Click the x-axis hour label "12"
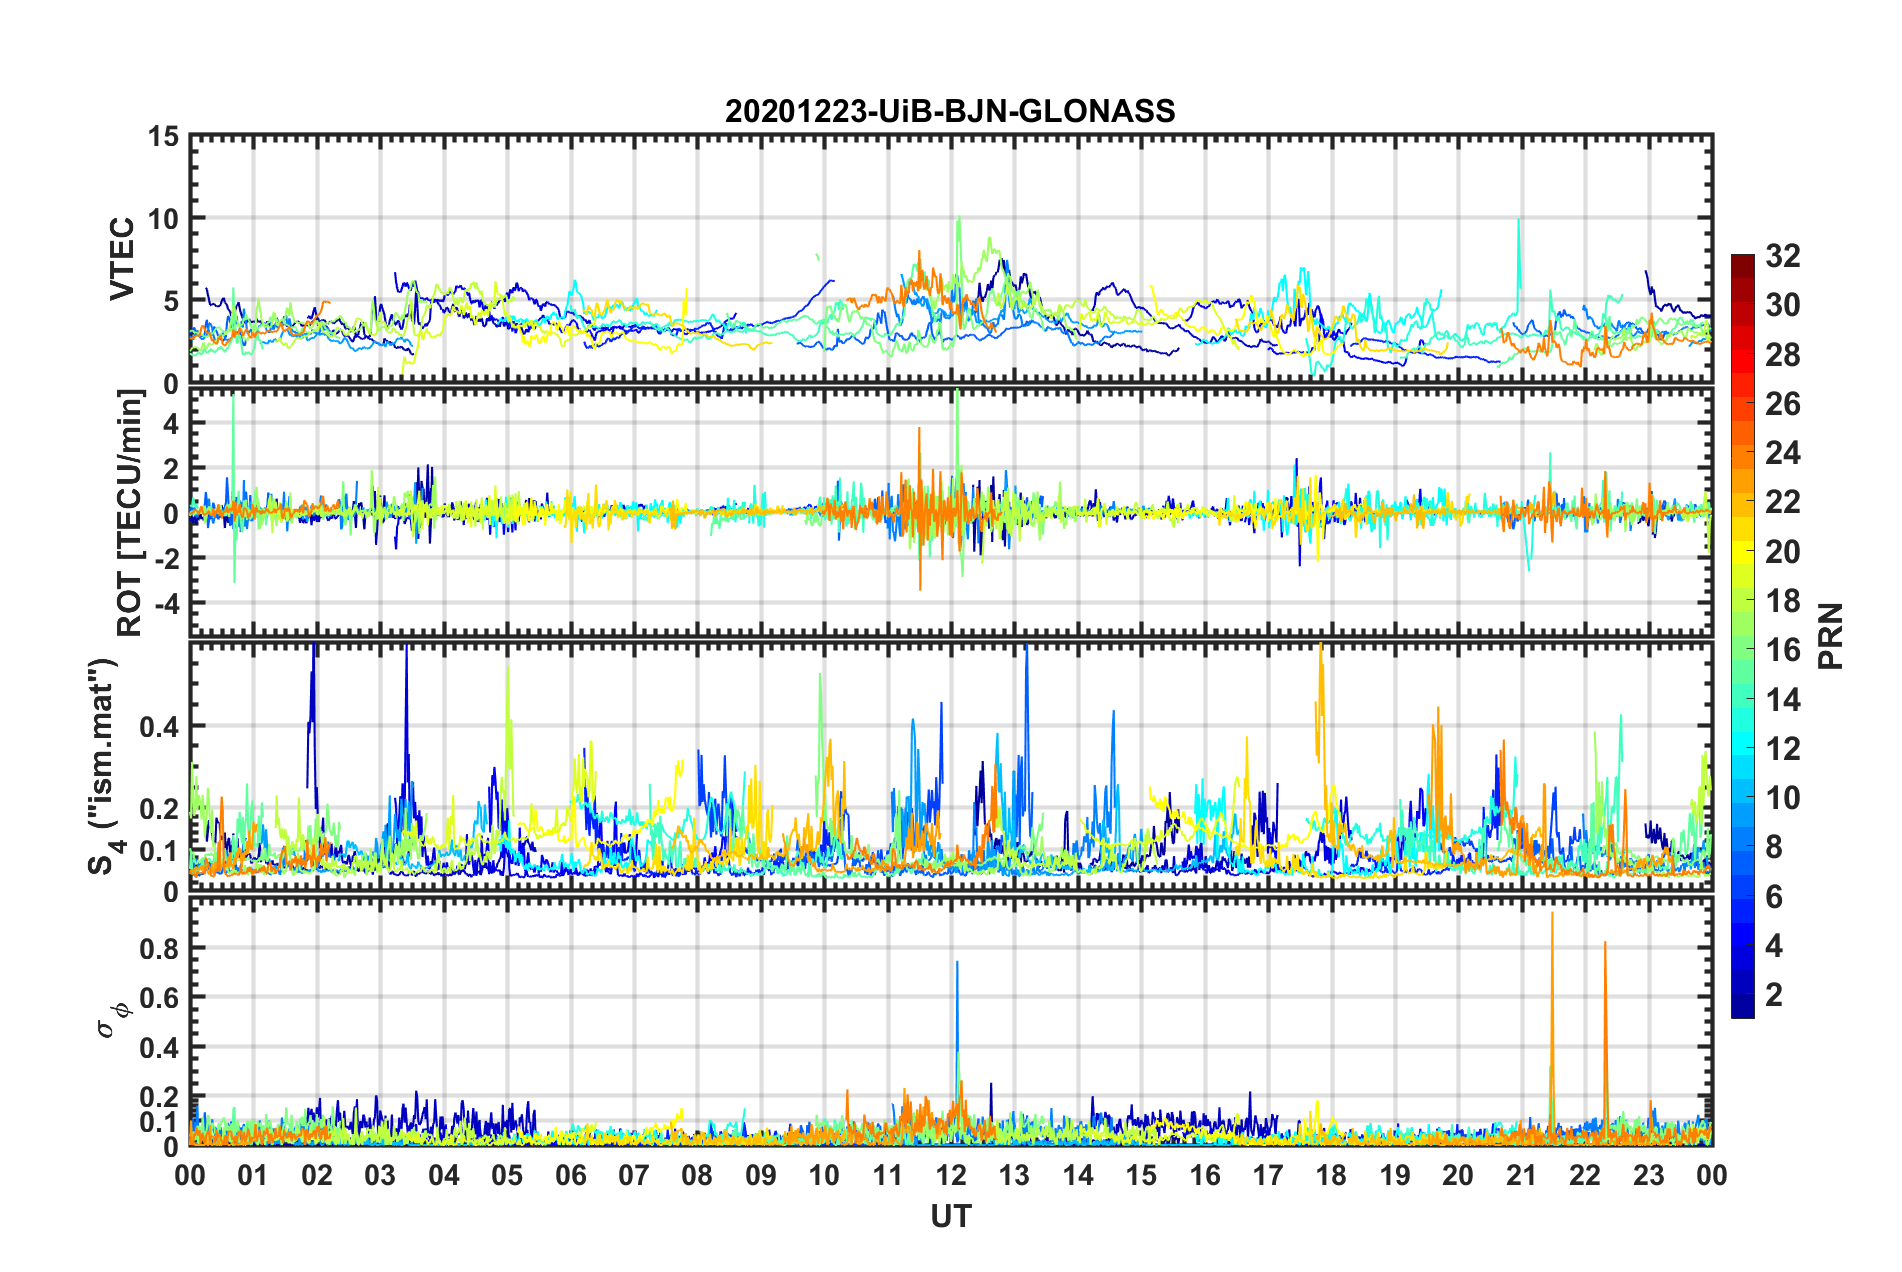The width and height of the screenshot is (1902, 1272). point(951,1175)
